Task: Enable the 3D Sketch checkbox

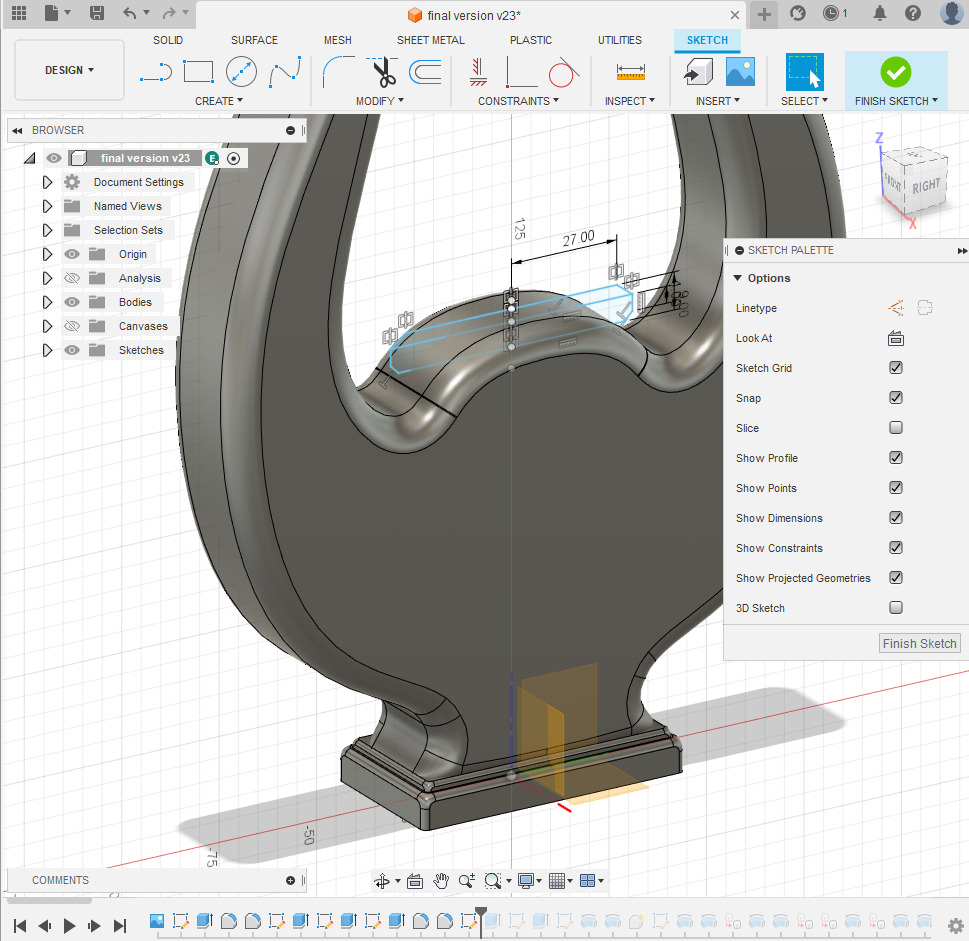Action: 896,608
